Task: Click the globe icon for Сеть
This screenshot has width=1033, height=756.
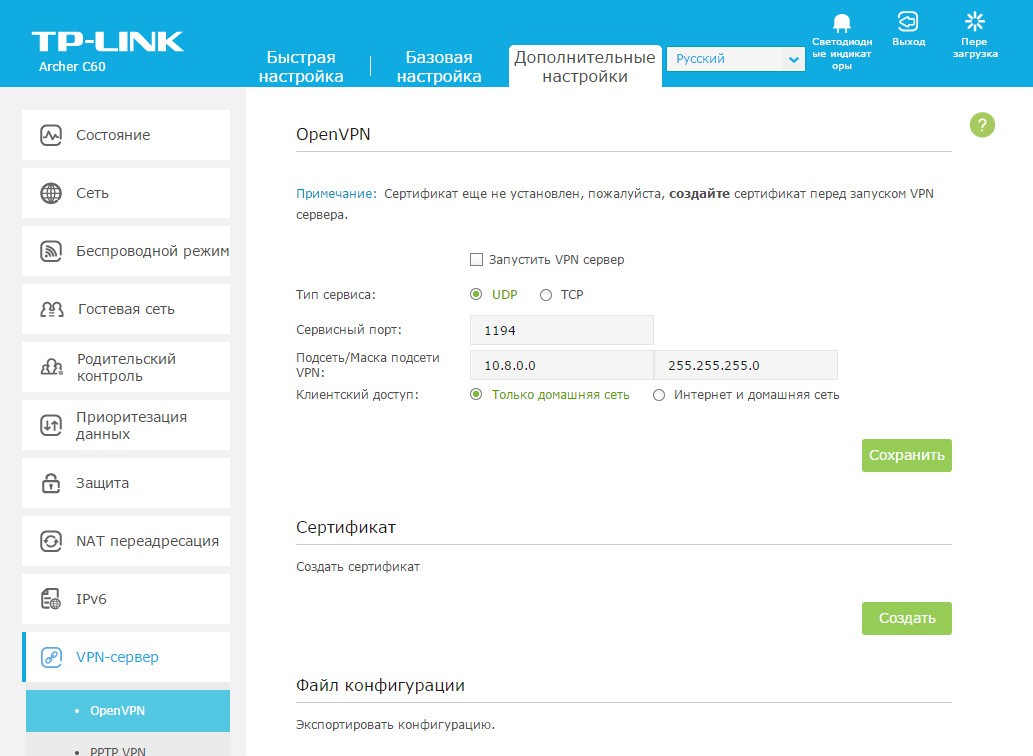Action: [51, 193]
